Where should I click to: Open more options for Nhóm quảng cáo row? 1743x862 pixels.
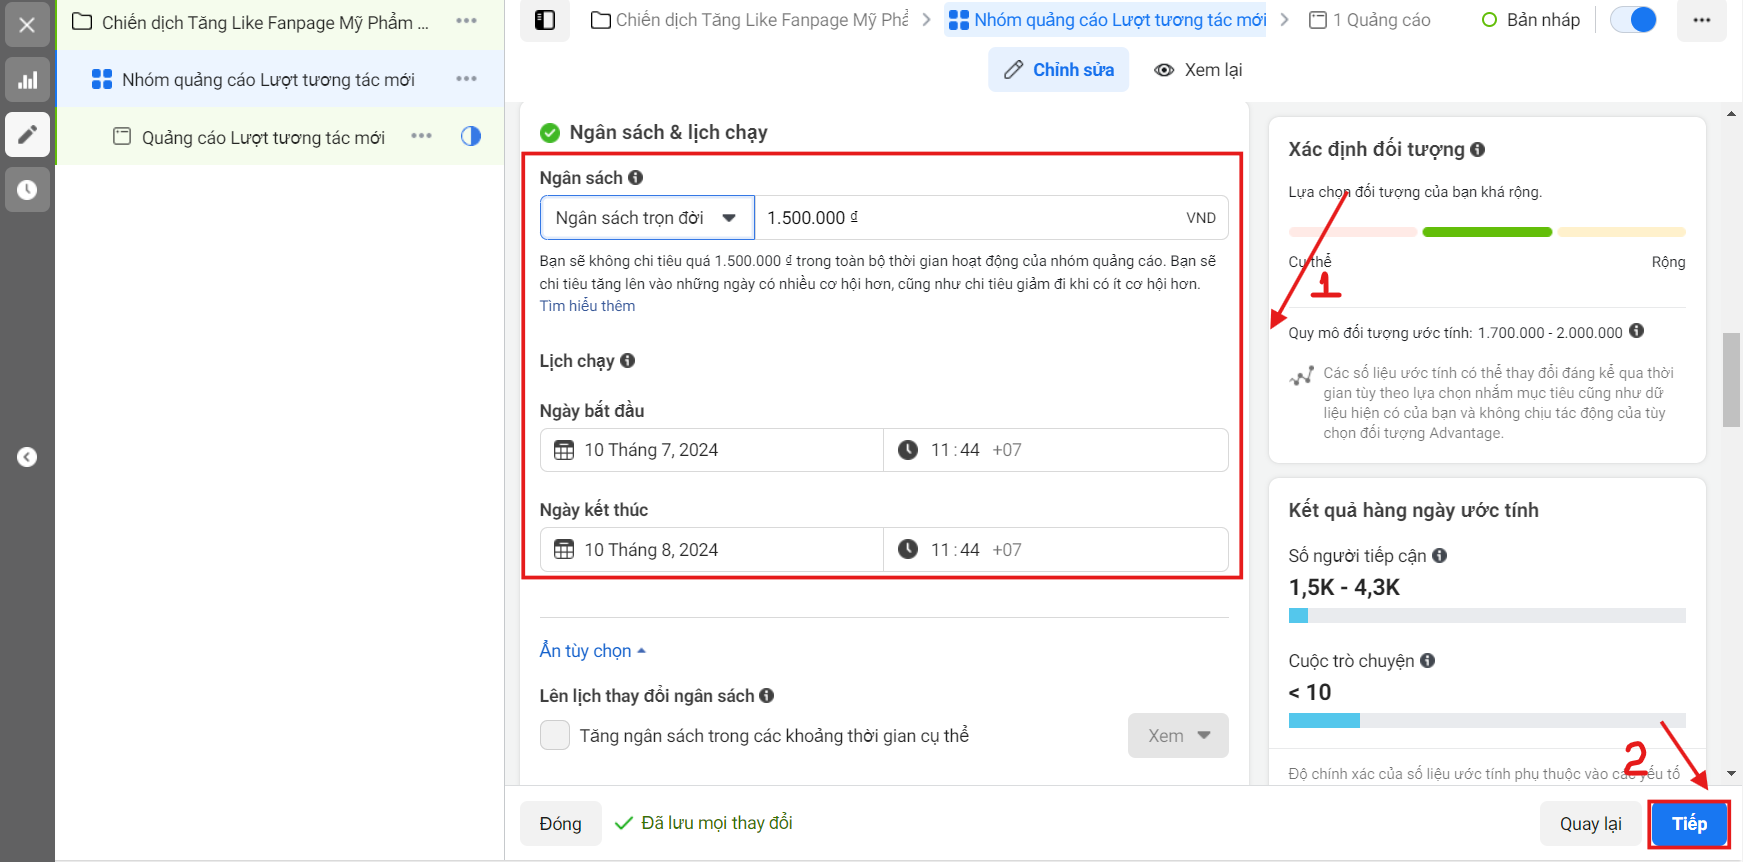(466, 79)
